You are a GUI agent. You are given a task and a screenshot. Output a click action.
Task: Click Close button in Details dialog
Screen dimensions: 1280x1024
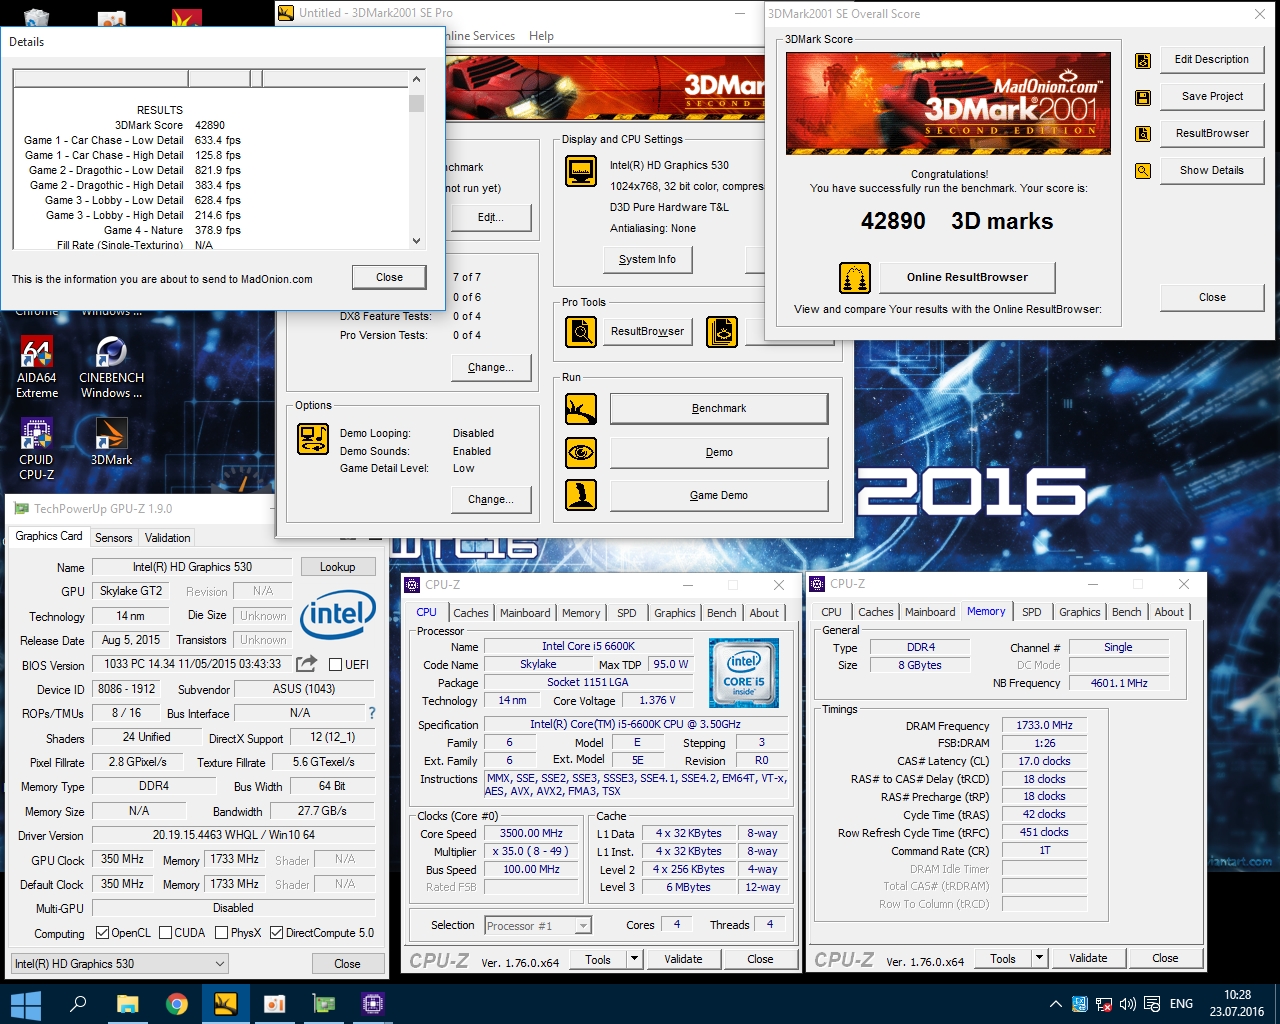(390, 277)
